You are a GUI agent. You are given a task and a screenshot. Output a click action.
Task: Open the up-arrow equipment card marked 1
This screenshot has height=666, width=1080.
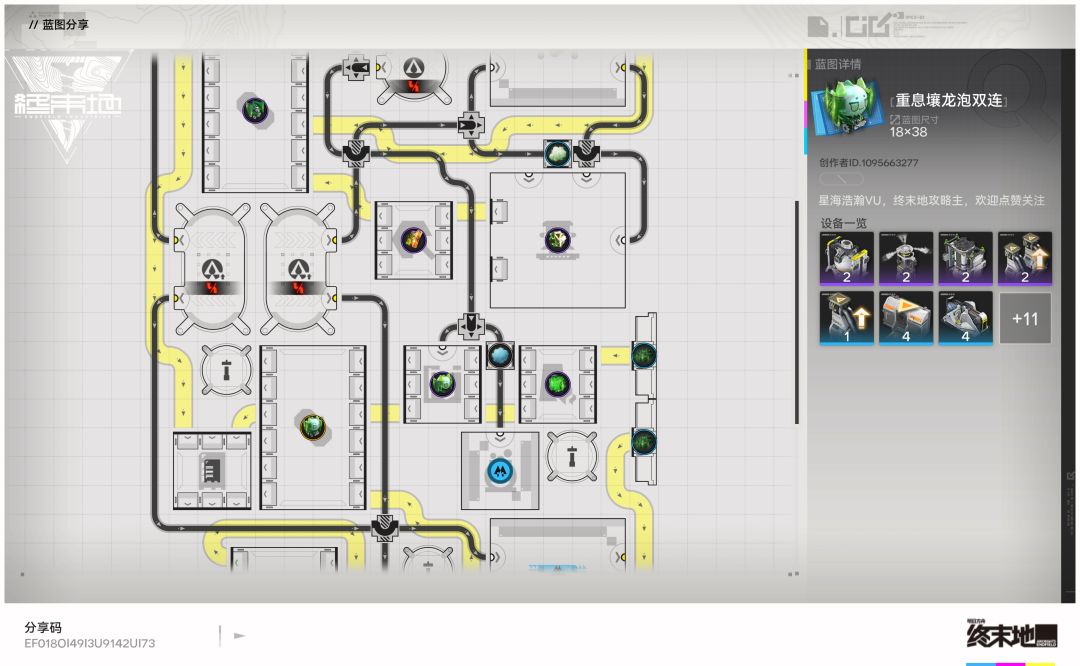click(847, 318)
